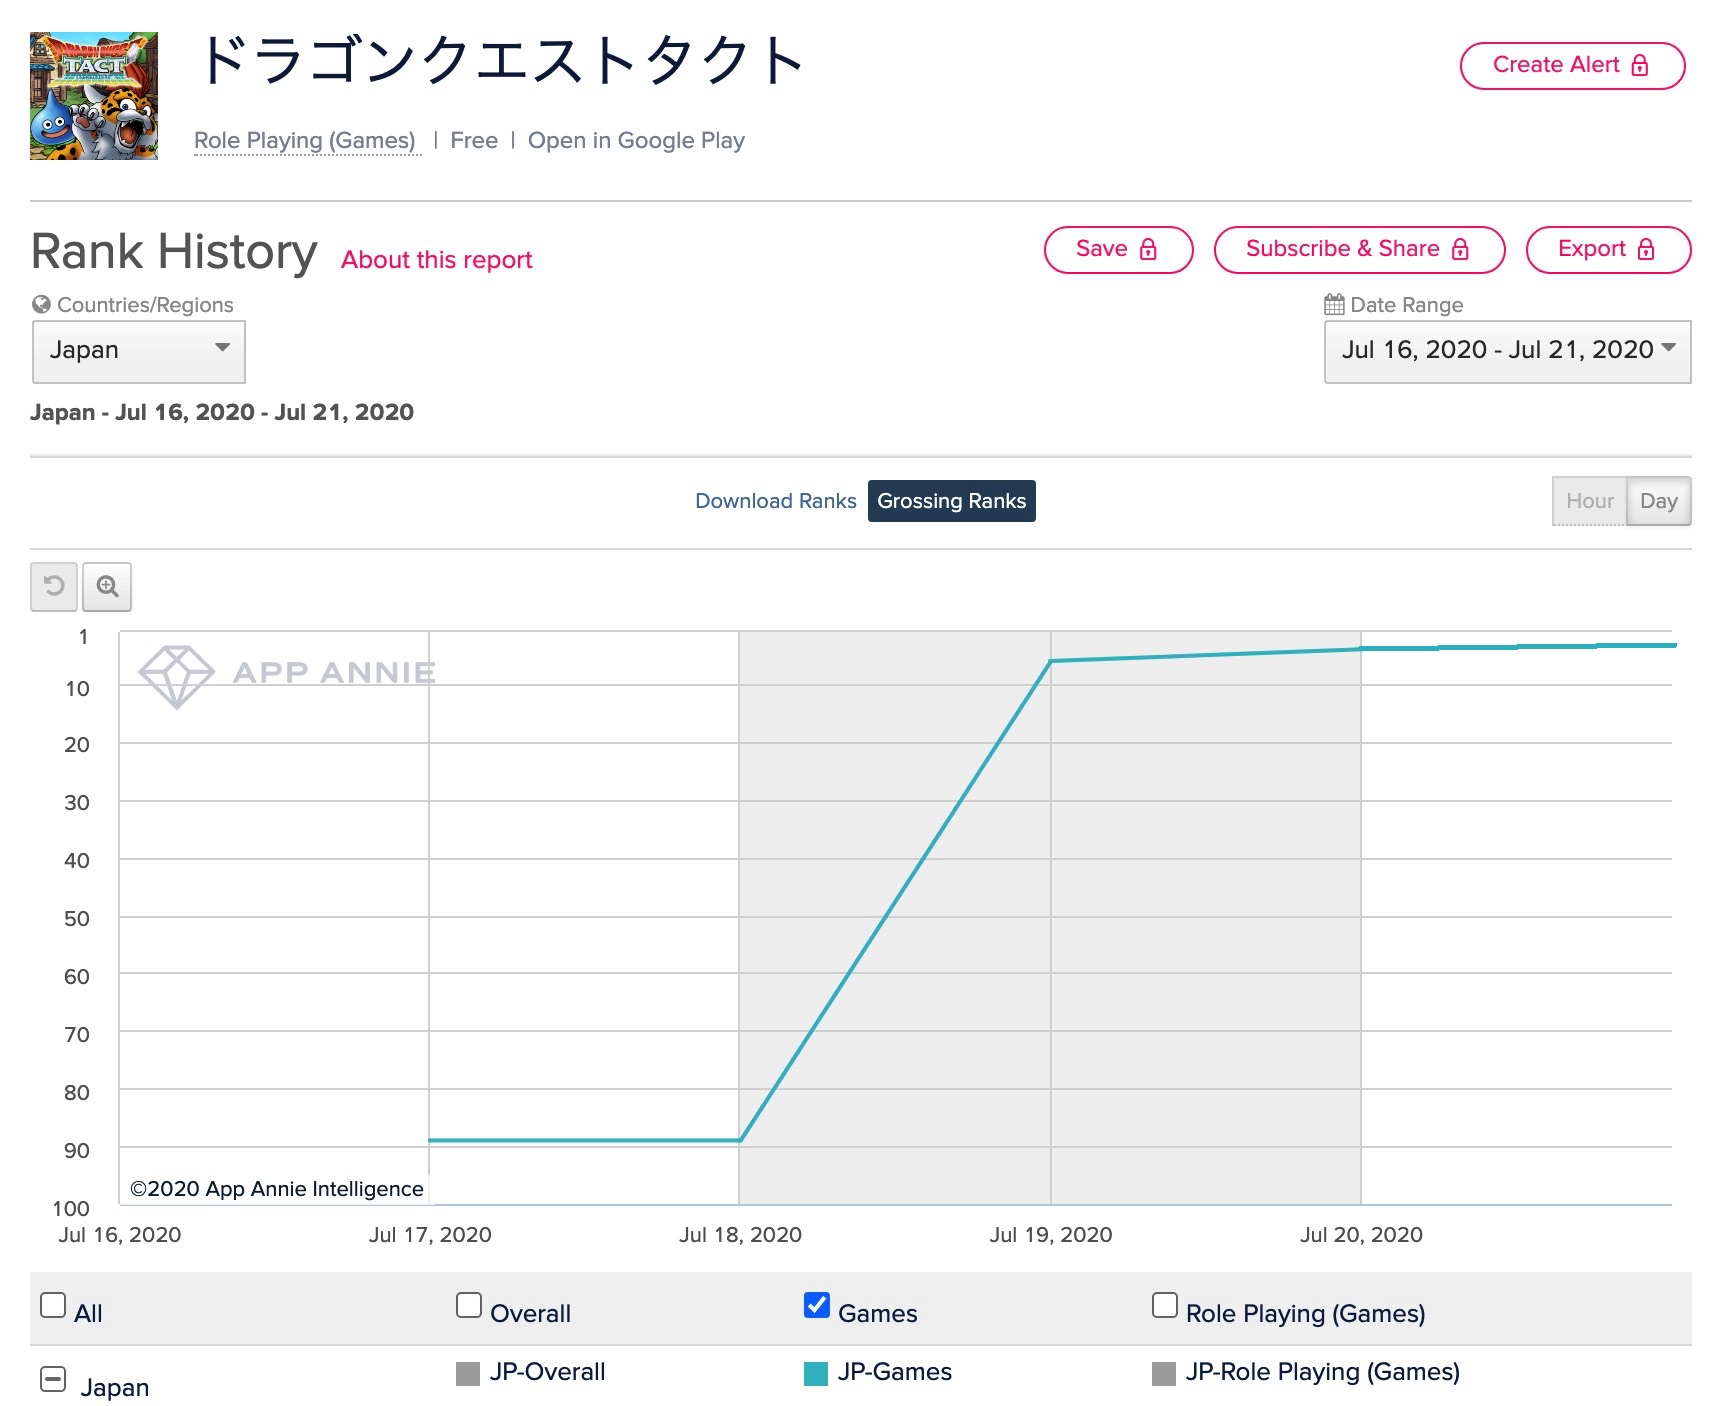Click the JP-Role Playing (Games) gray swatch
This screenshot has height=1406, width=1716.
point(1164,1374)
